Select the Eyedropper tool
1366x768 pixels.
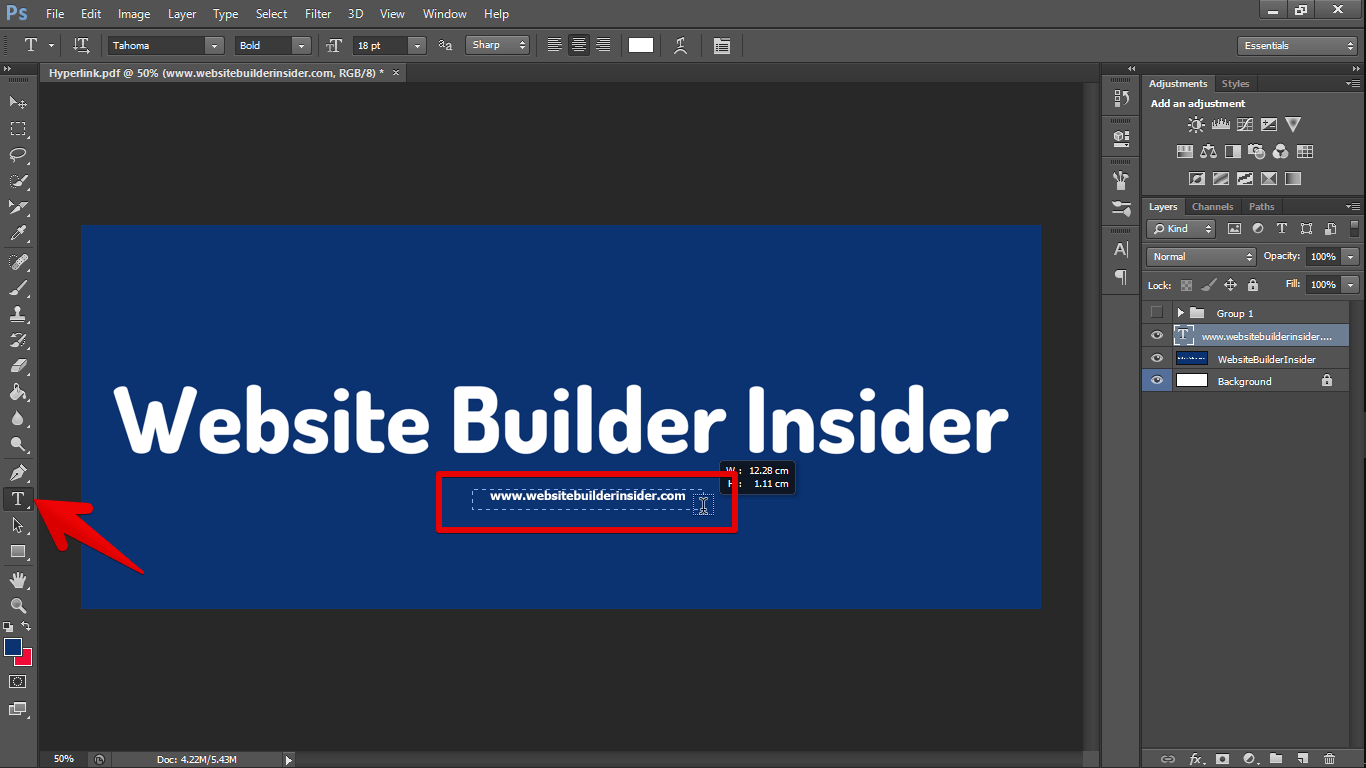(x=18, y=234)
